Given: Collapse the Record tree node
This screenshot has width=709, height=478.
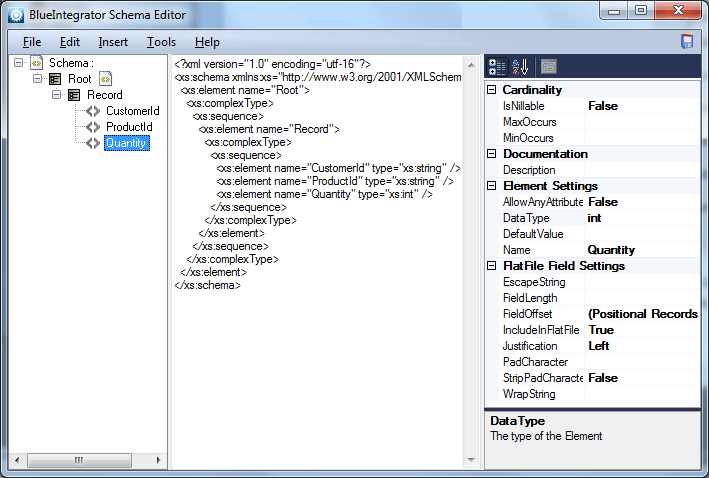Looking at the screenshot, I should coord(57,95).
